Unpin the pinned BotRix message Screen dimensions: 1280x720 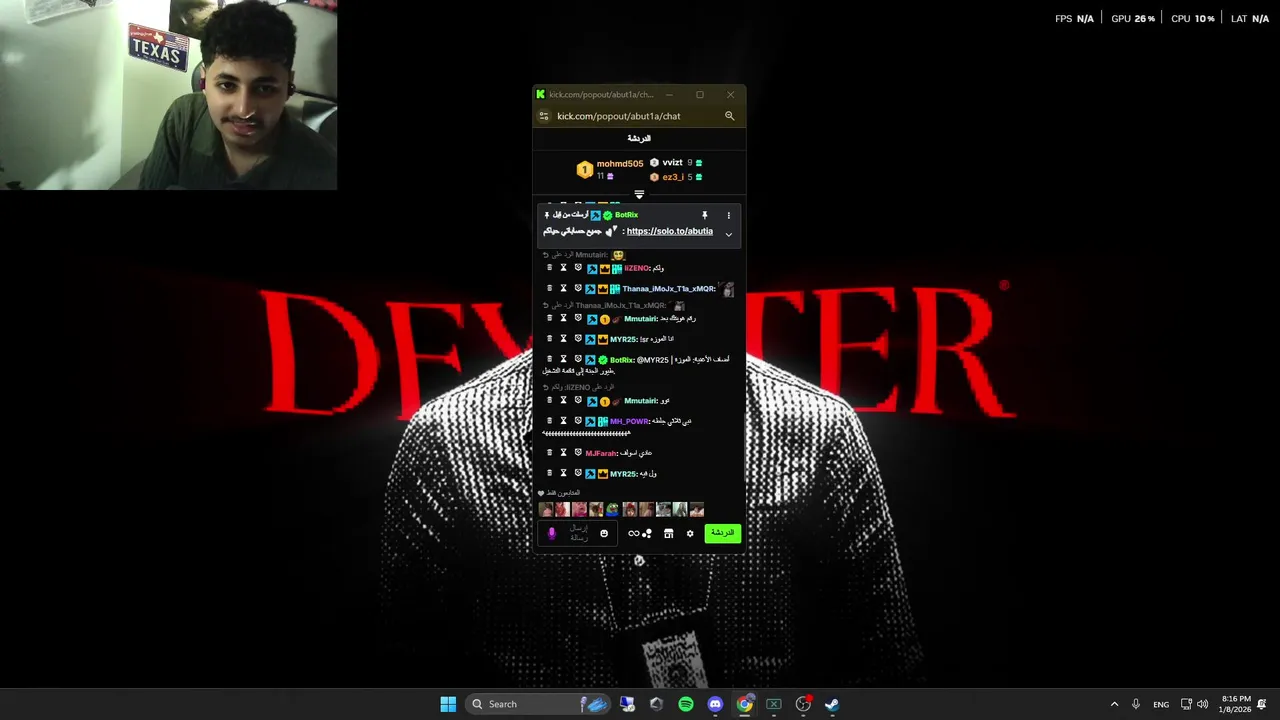704,215
